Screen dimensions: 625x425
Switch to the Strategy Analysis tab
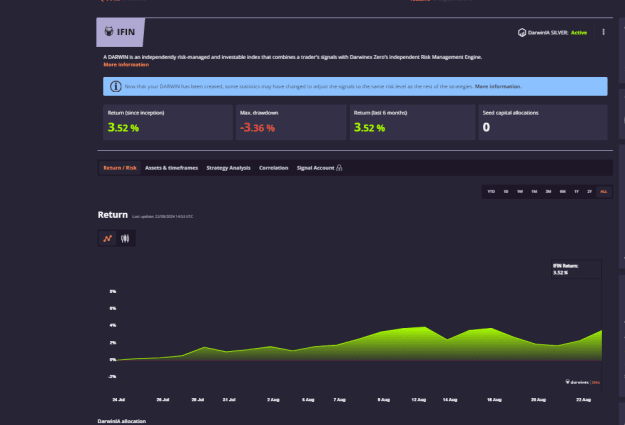tap(228, 168)
